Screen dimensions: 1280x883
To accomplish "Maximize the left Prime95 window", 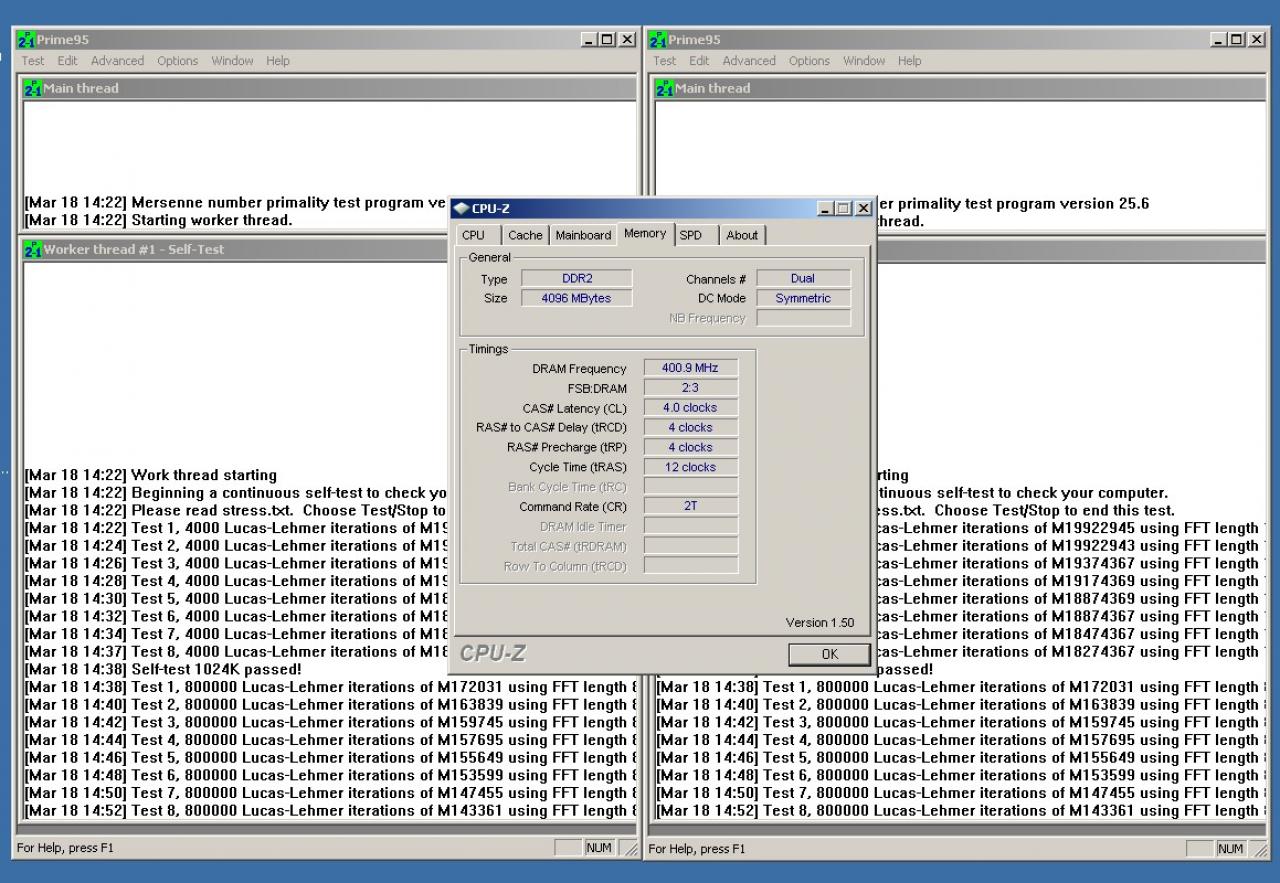I will point(606,40).
